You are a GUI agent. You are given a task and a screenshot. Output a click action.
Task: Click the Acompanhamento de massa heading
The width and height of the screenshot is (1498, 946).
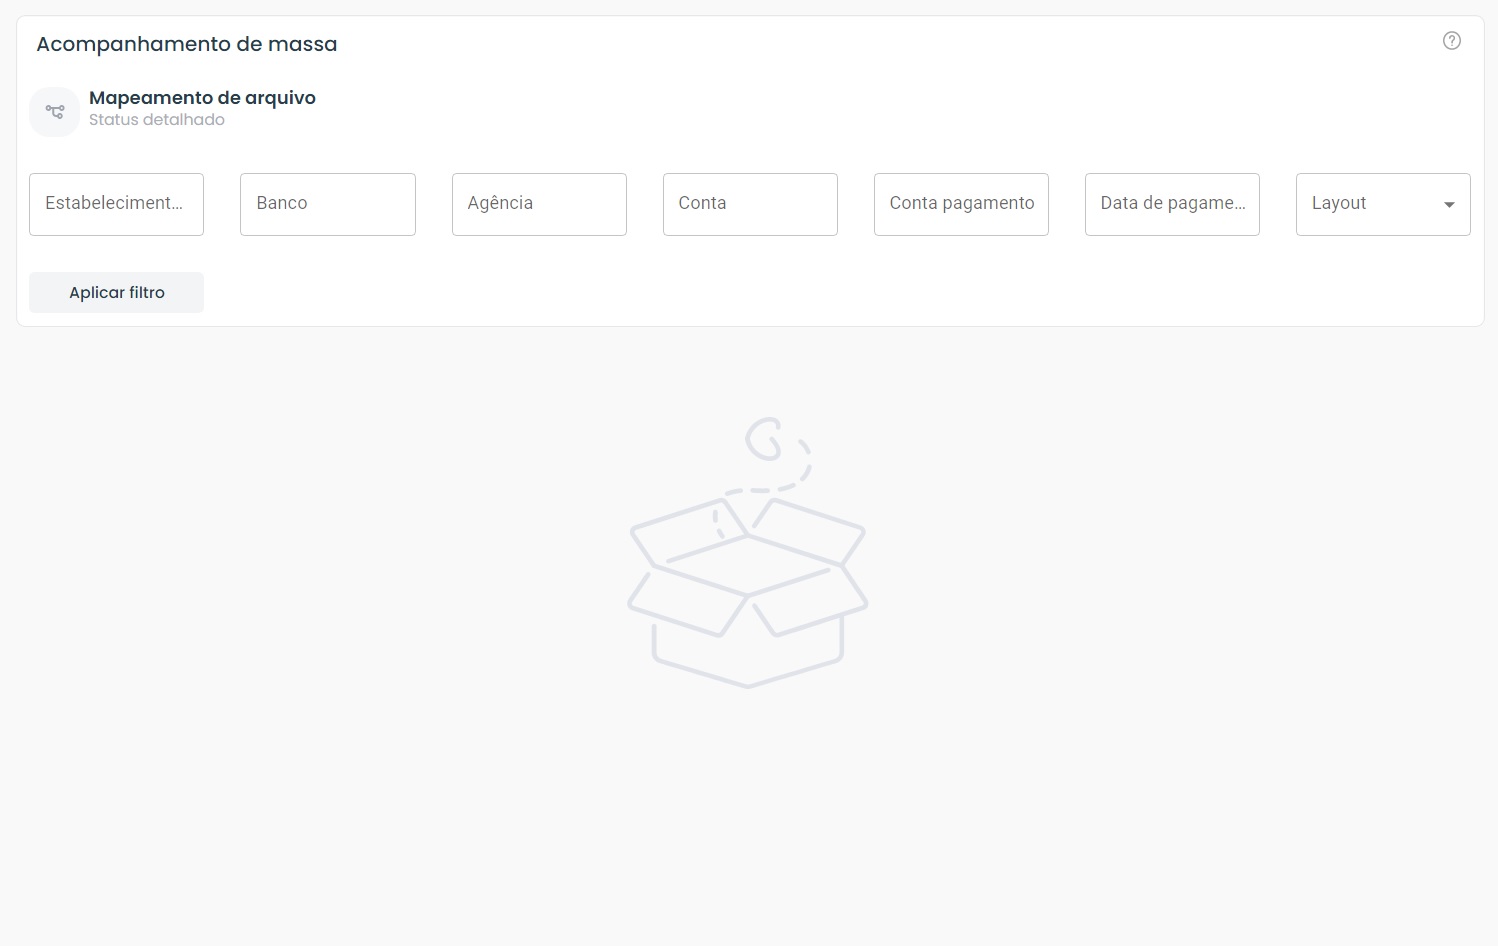coord(187,44)
